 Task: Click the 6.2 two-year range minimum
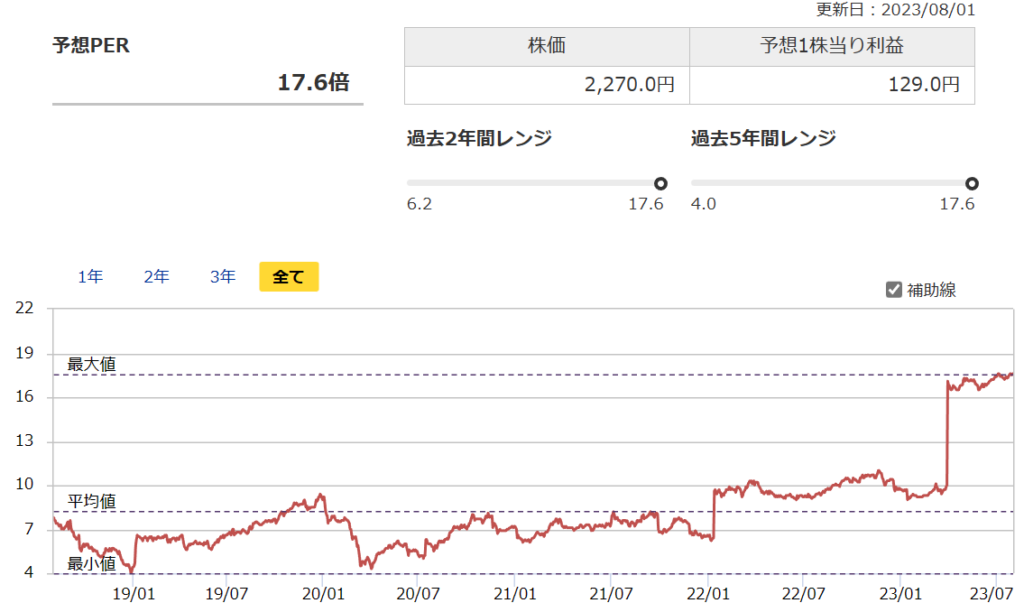coord(419,204)
